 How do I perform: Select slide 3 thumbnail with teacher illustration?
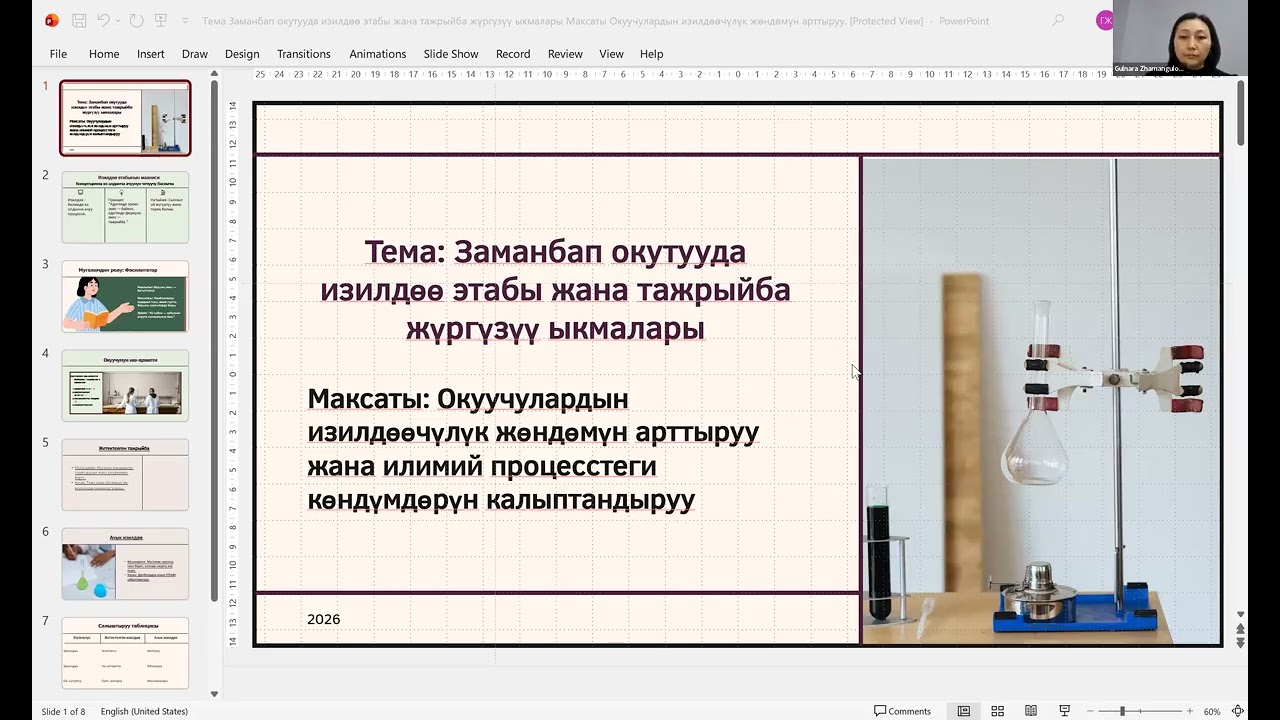pos(125,296)
